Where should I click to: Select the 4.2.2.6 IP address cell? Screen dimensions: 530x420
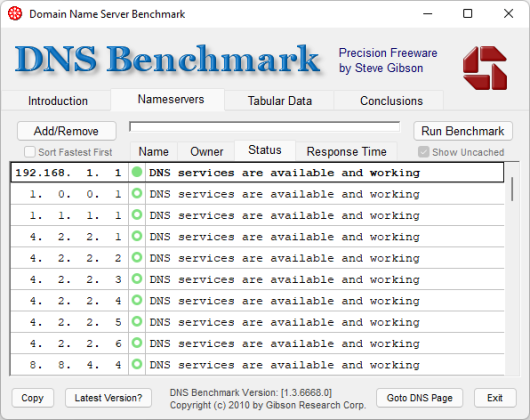coord(69,343)
